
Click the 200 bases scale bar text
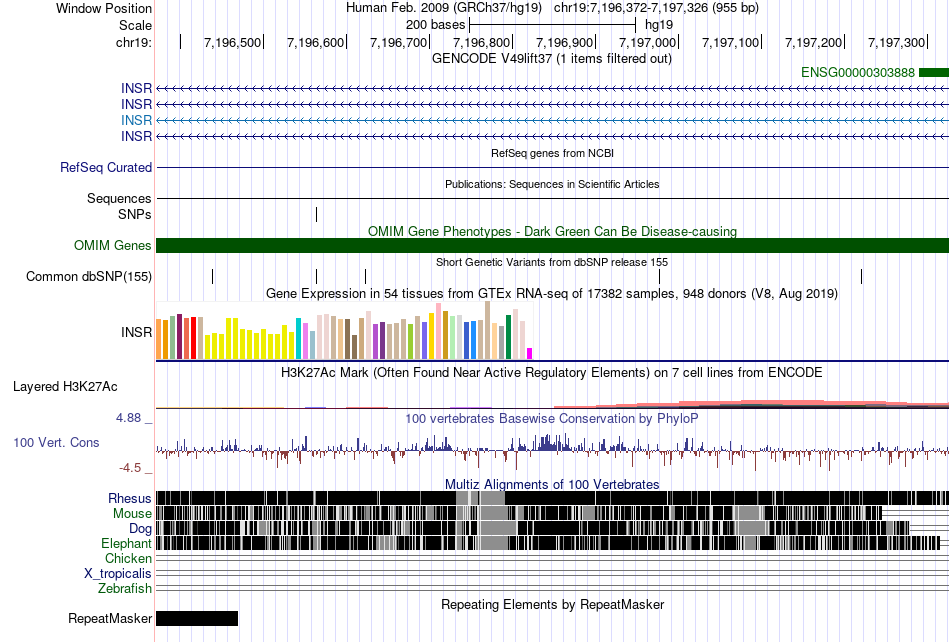(x=436, y=25)
